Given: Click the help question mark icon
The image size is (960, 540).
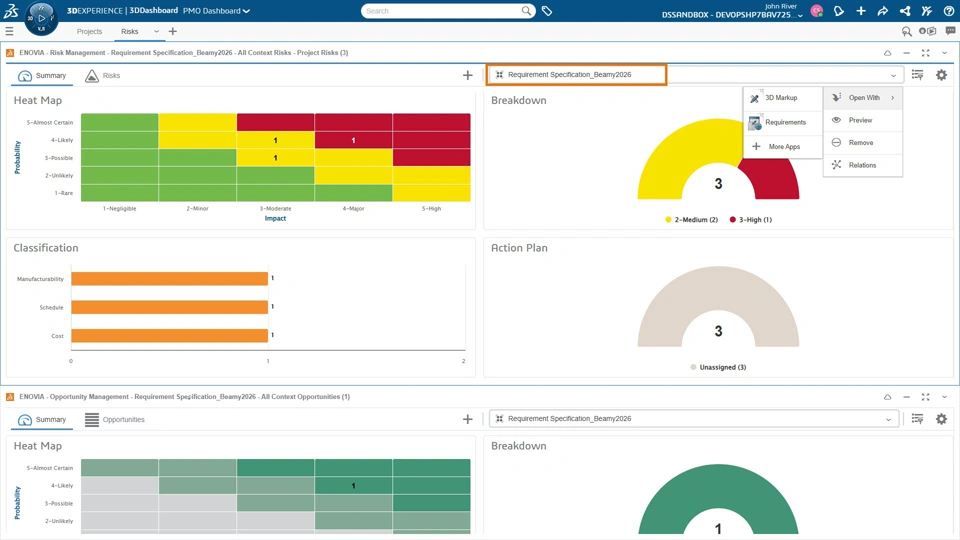Looking at the screenshot, I should 948,11.
